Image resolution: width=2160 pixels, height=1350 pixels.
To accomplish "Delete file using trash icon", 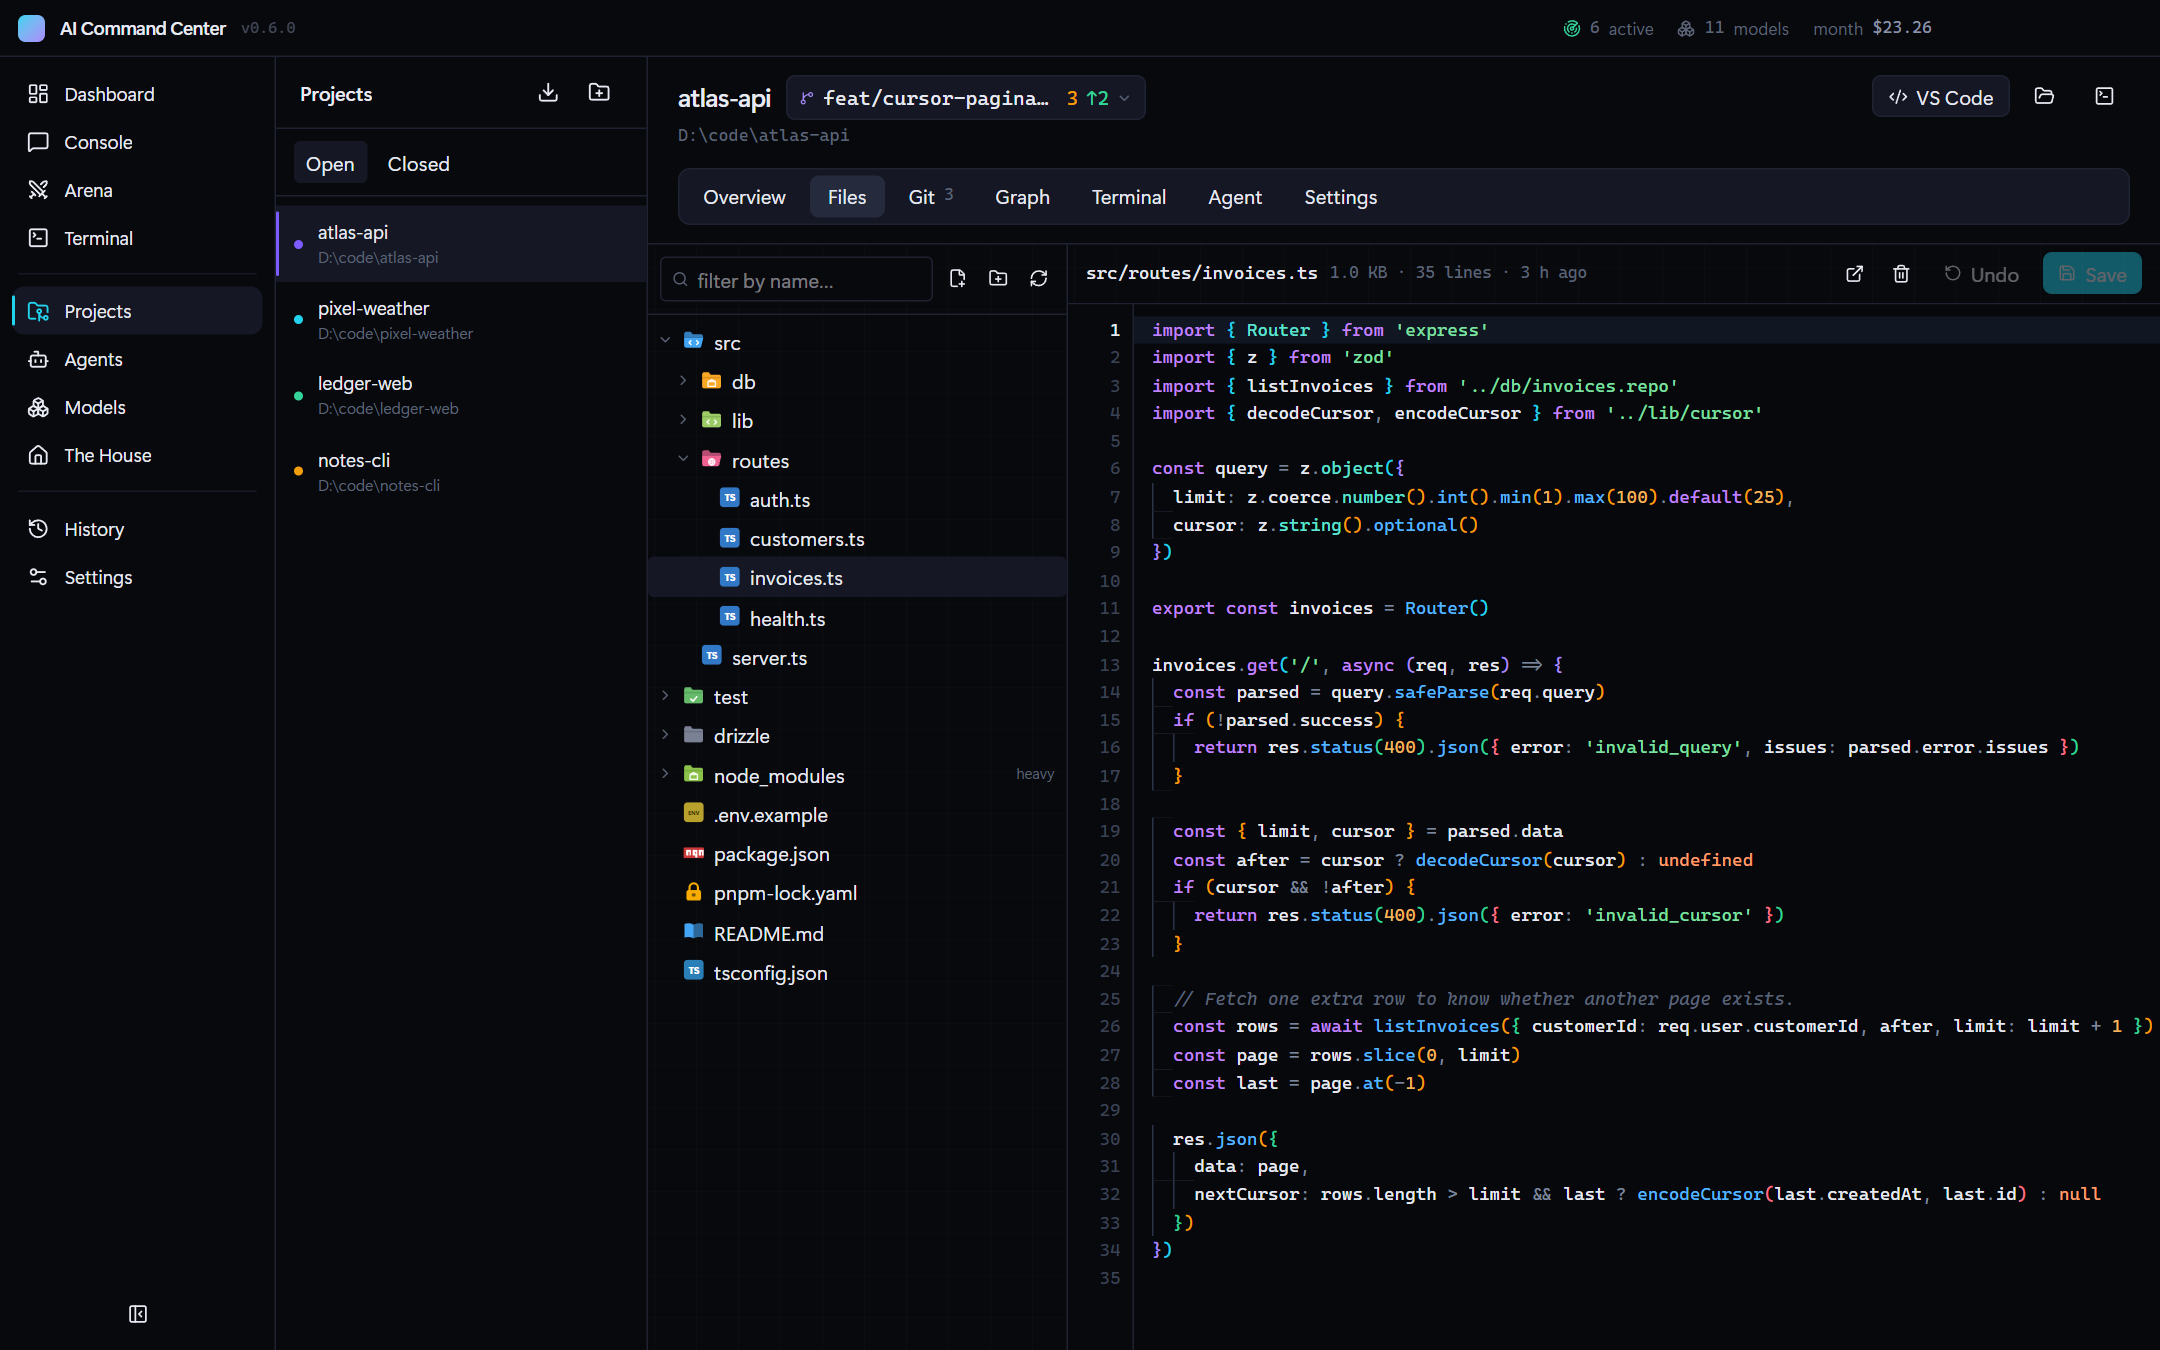I will pyautogui.click(x=1901, y=274).
